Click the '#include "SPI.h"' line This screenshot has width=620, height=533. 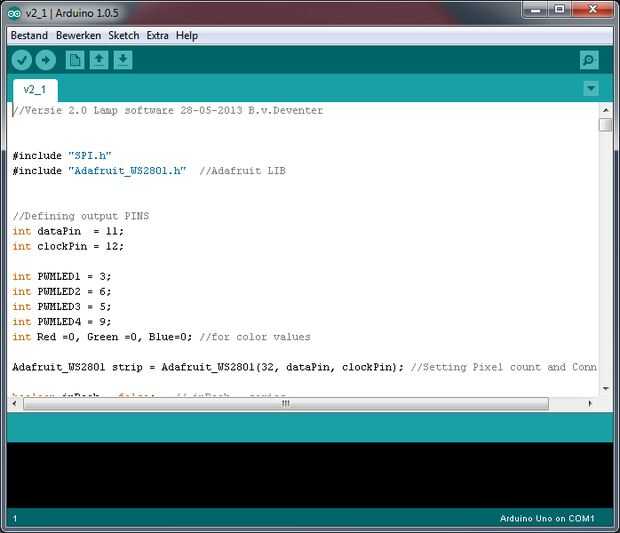62,156
